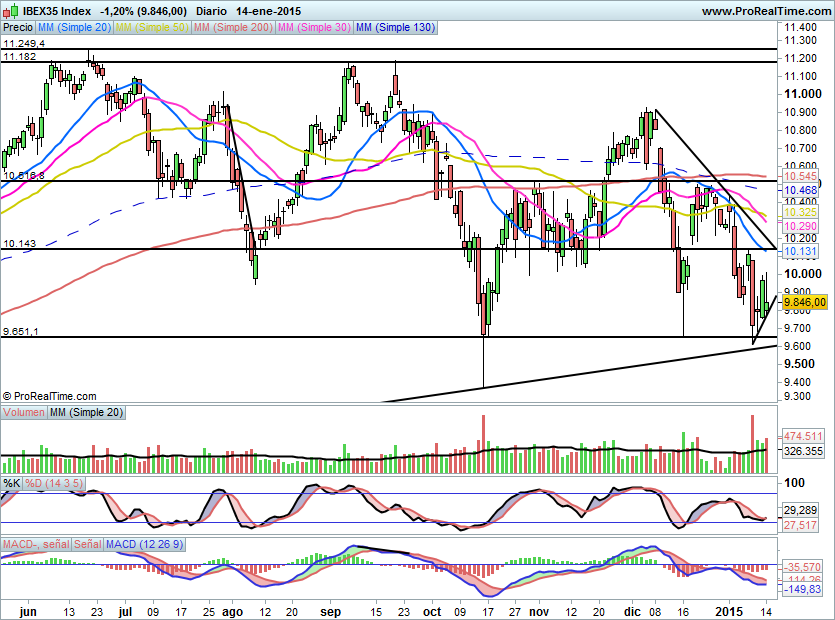Viewport: 835px width, 620px height.
Task: Click the Señal label in MACD panel
Action: (x=87, y=544)
